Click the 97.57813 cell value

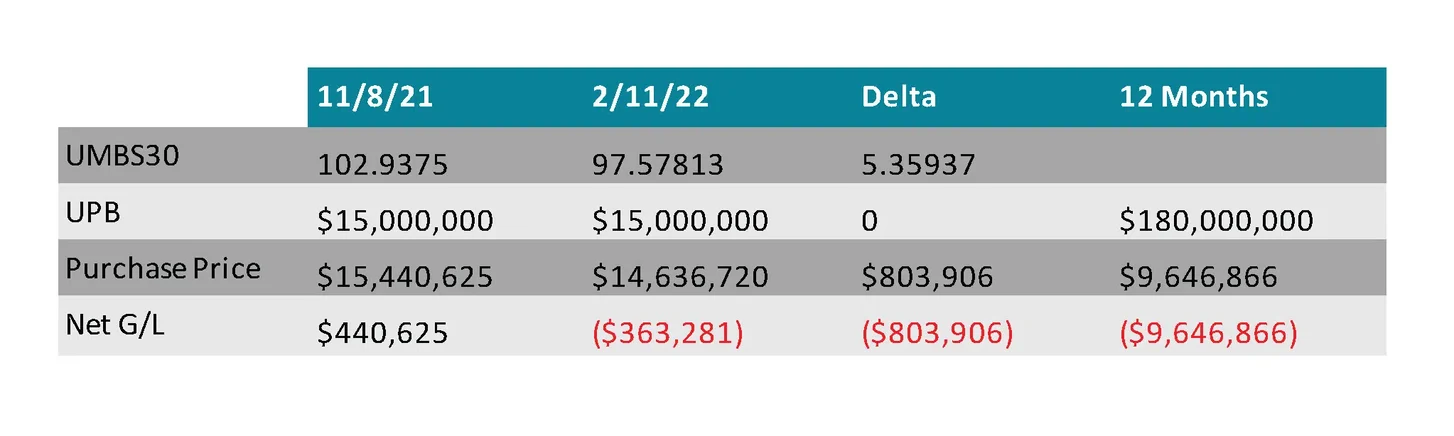click(x=657, y=164)
